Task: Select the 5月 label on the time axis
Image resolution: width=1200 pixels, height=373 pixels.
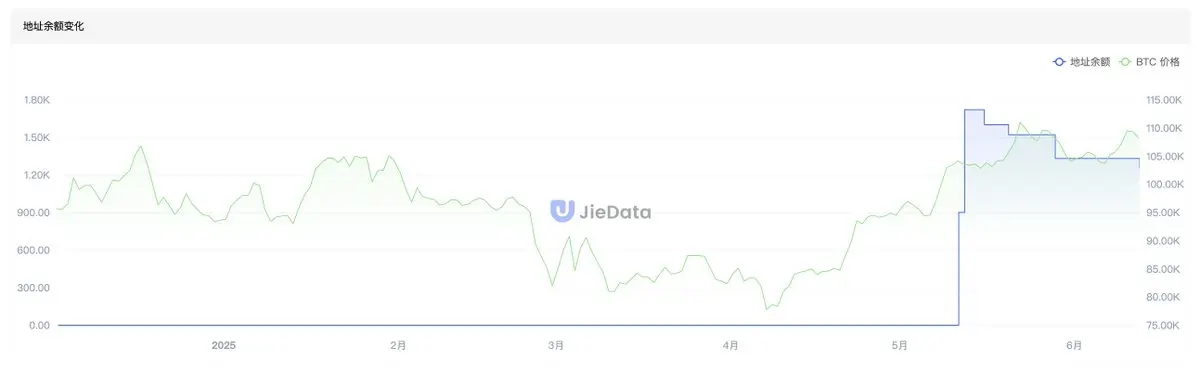Action: click(x=900, y=345)
